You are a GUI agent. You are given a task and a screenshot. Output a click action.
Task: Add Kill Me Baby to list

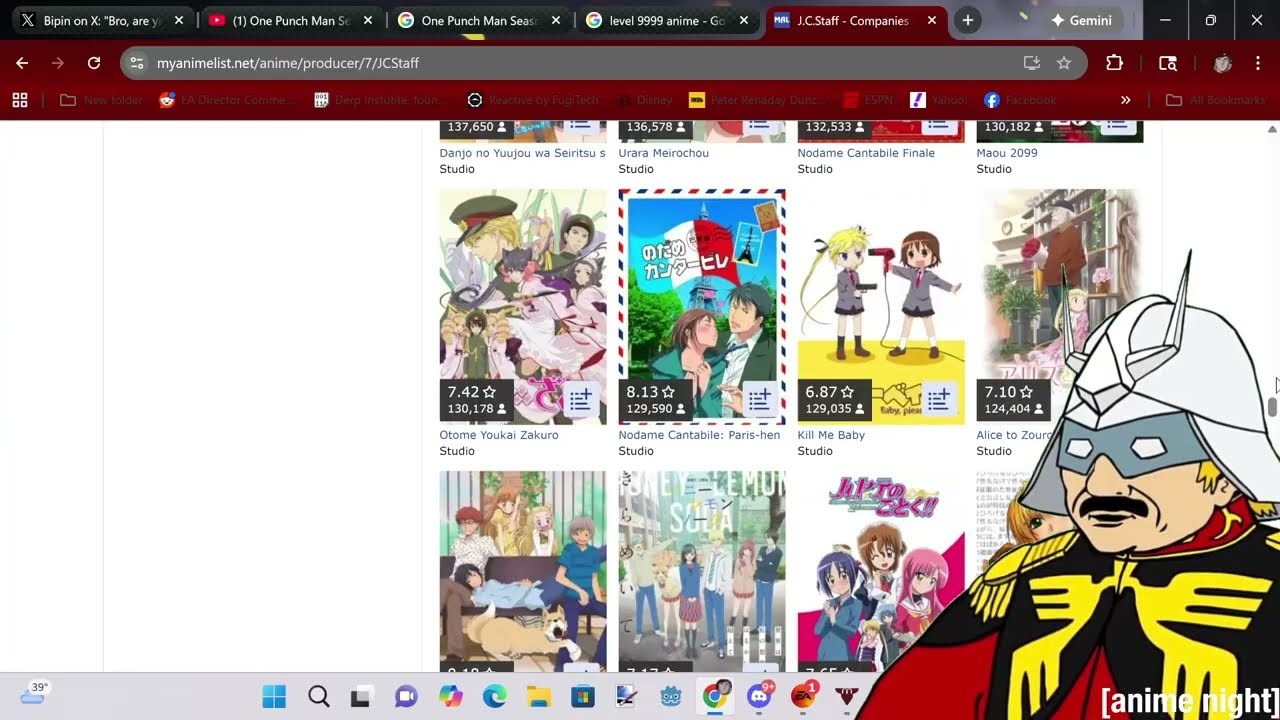938,401
